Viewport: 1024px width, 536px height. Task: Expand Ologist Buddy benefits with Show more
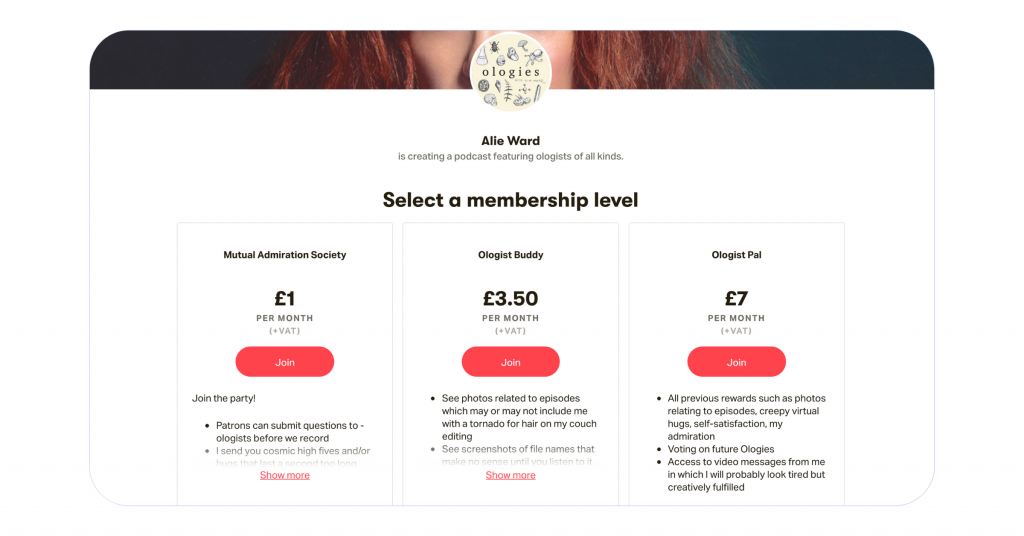(x=511, y=475)
